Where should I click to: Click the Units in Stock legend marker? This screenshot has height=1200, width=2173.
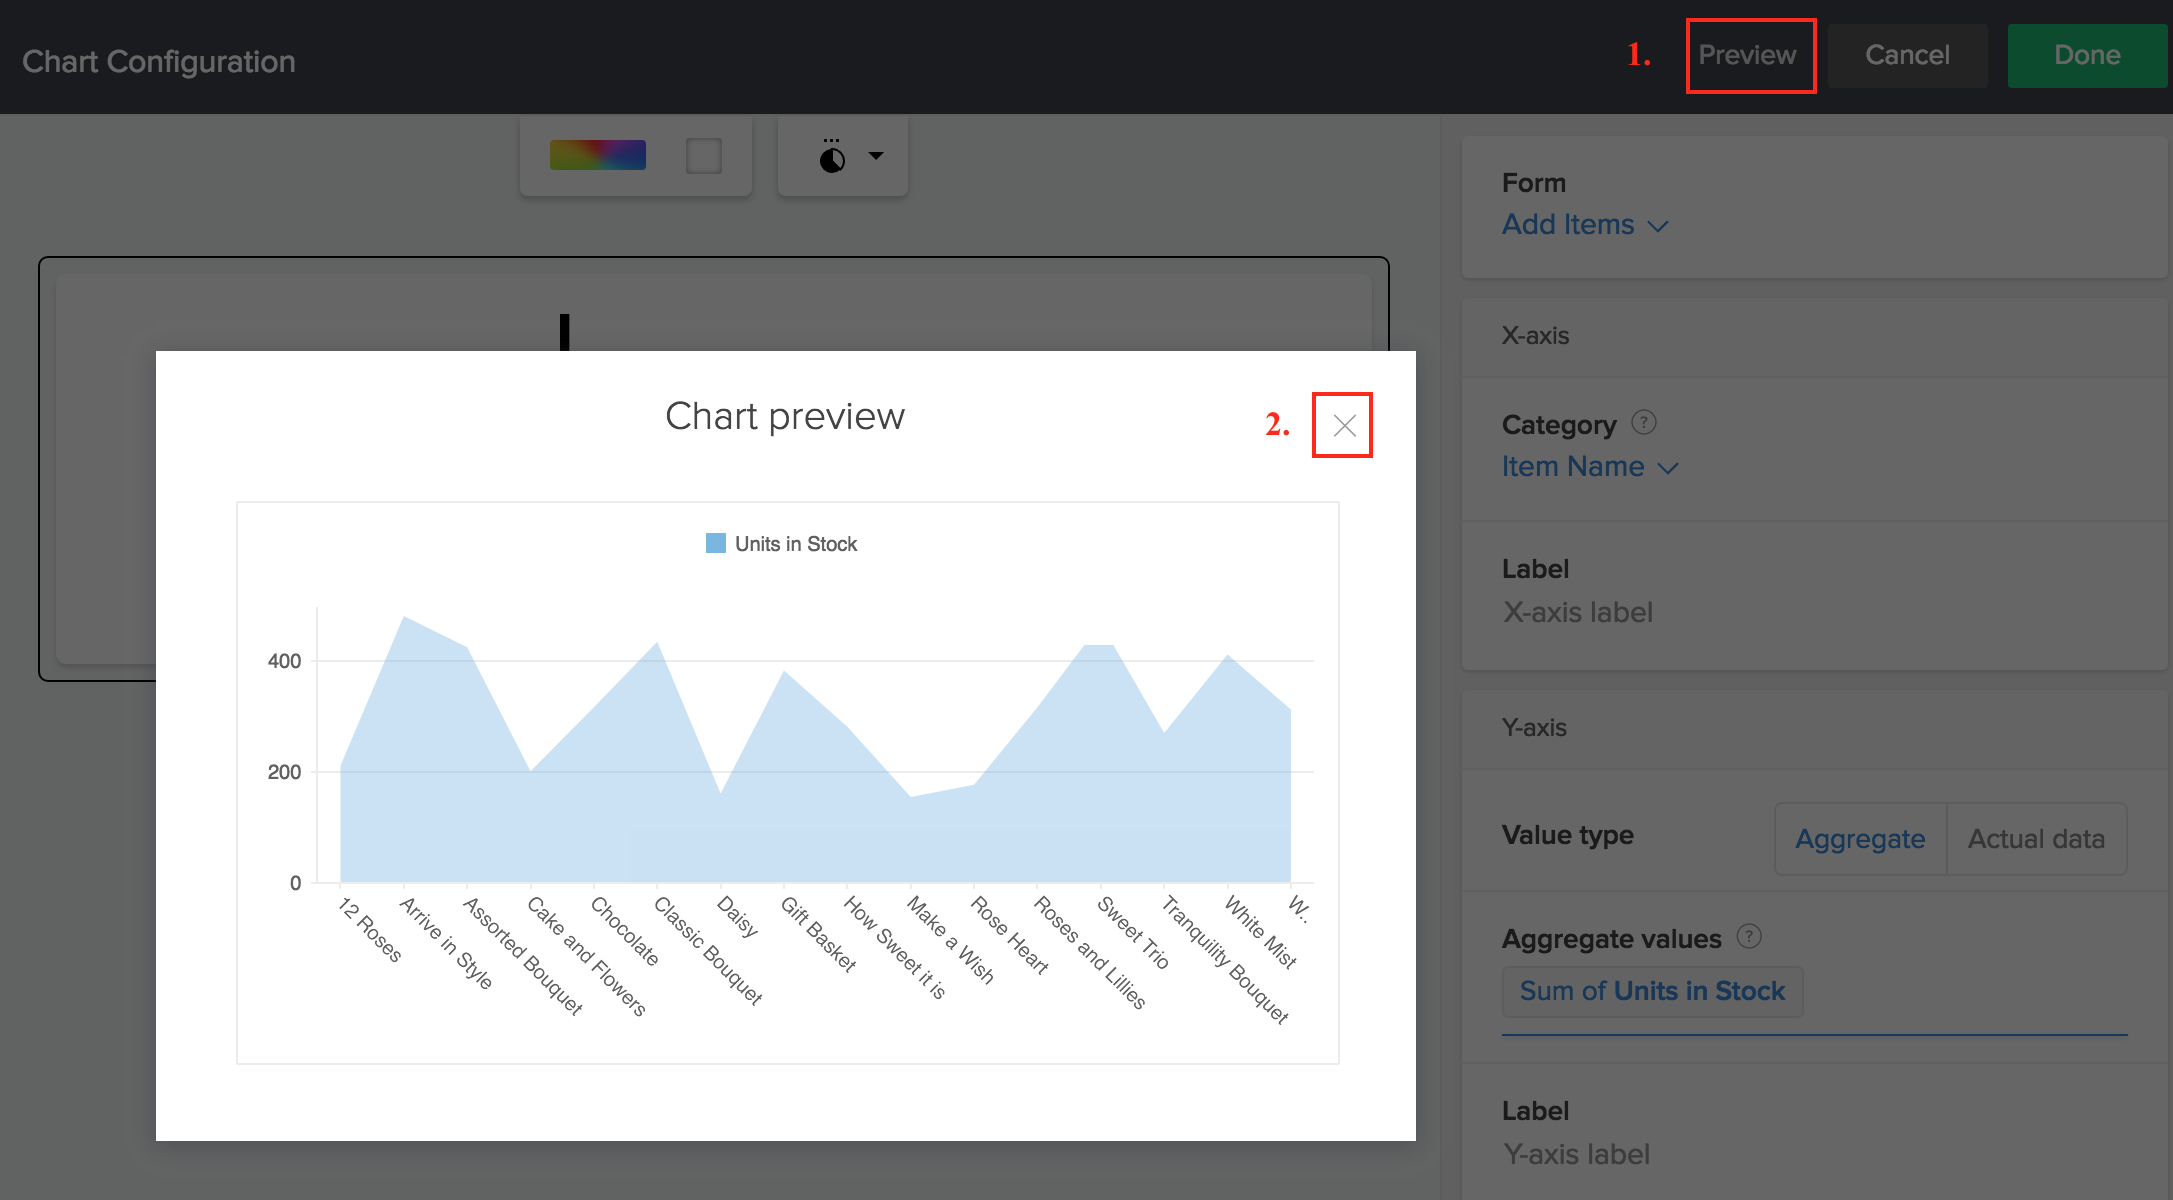(x=716, y=543)
